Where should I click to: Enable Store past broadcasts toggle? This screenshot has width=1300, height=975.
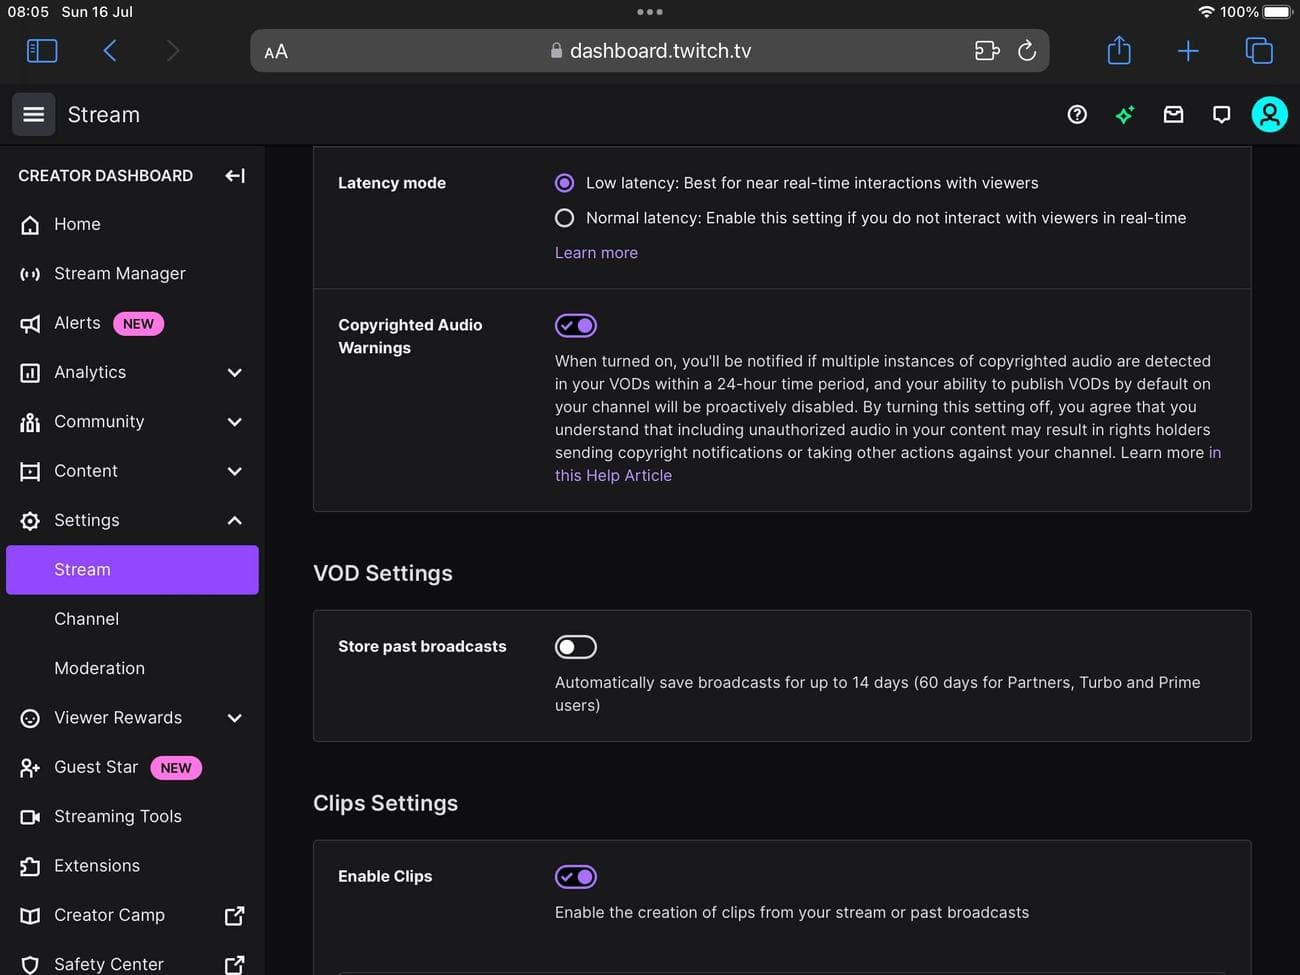tap(576, 647)
